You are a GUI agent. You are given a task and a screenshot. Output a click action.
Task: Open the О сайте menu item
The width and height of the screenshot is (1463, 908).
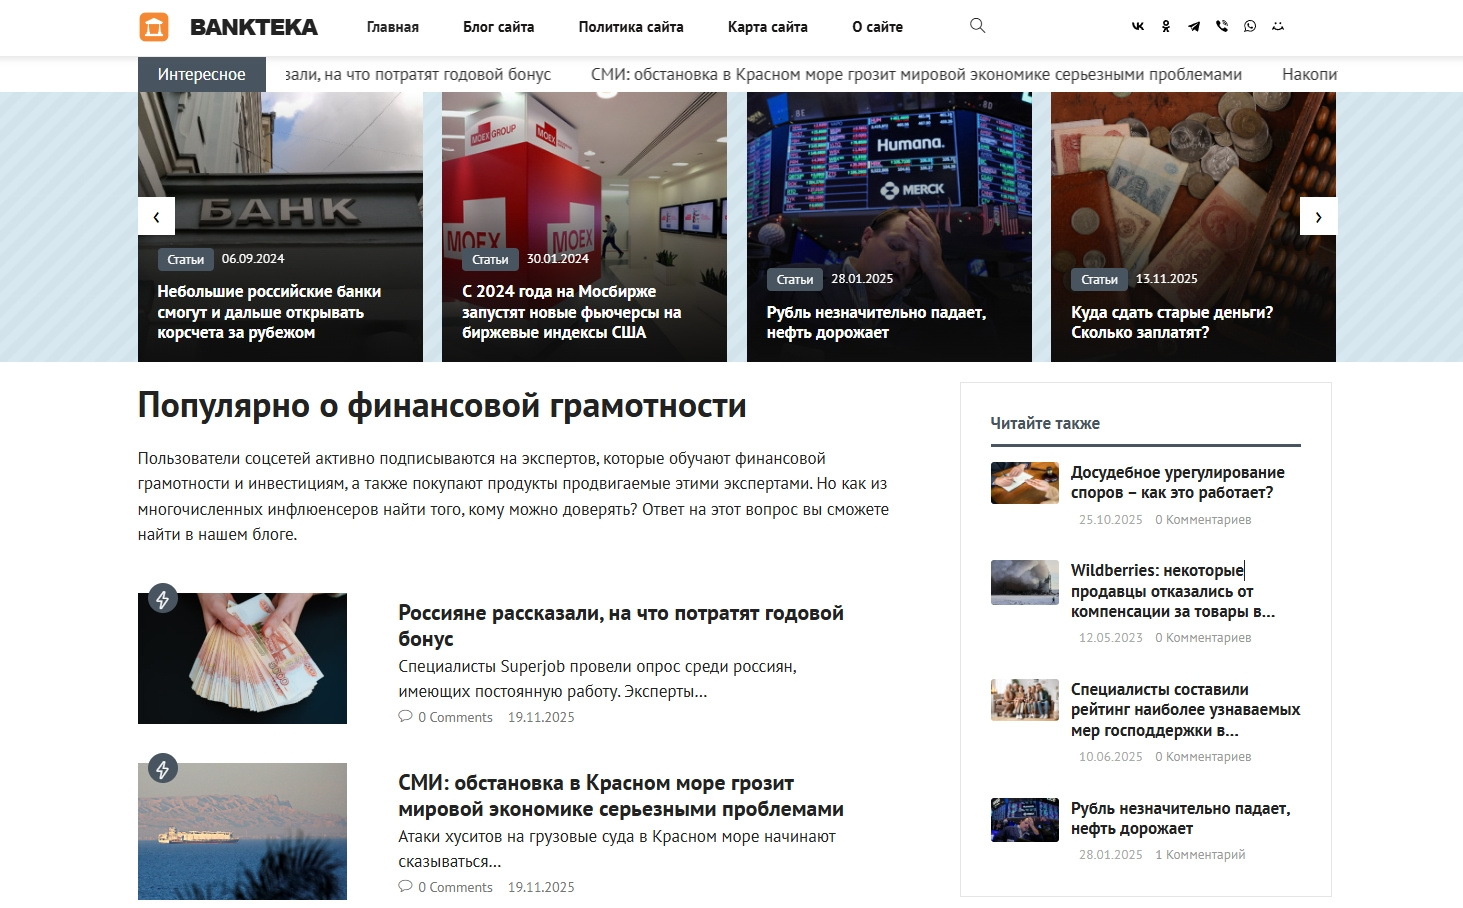(878, 27)
